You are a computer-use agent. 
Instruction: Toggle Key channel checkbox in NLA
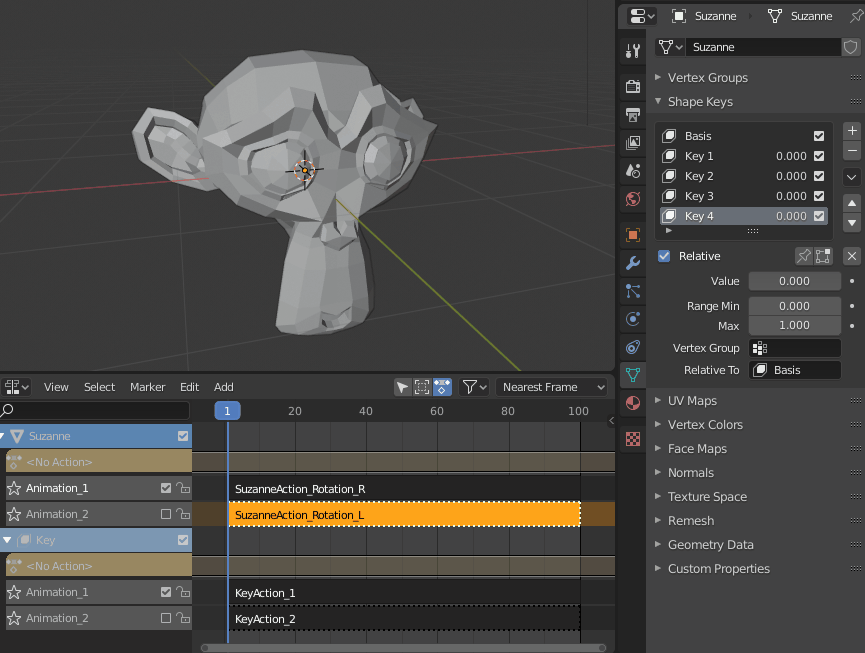tap(183, 540)
